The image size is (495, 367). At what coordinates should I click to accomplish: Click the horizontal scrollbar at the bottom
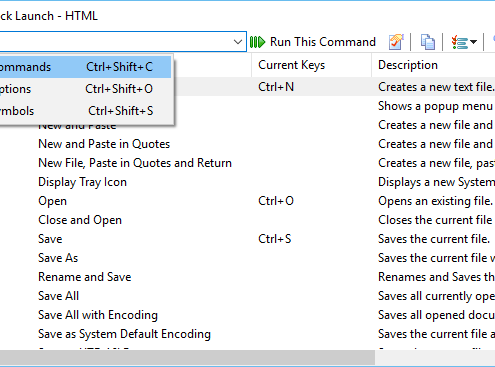tap(187, 358)
